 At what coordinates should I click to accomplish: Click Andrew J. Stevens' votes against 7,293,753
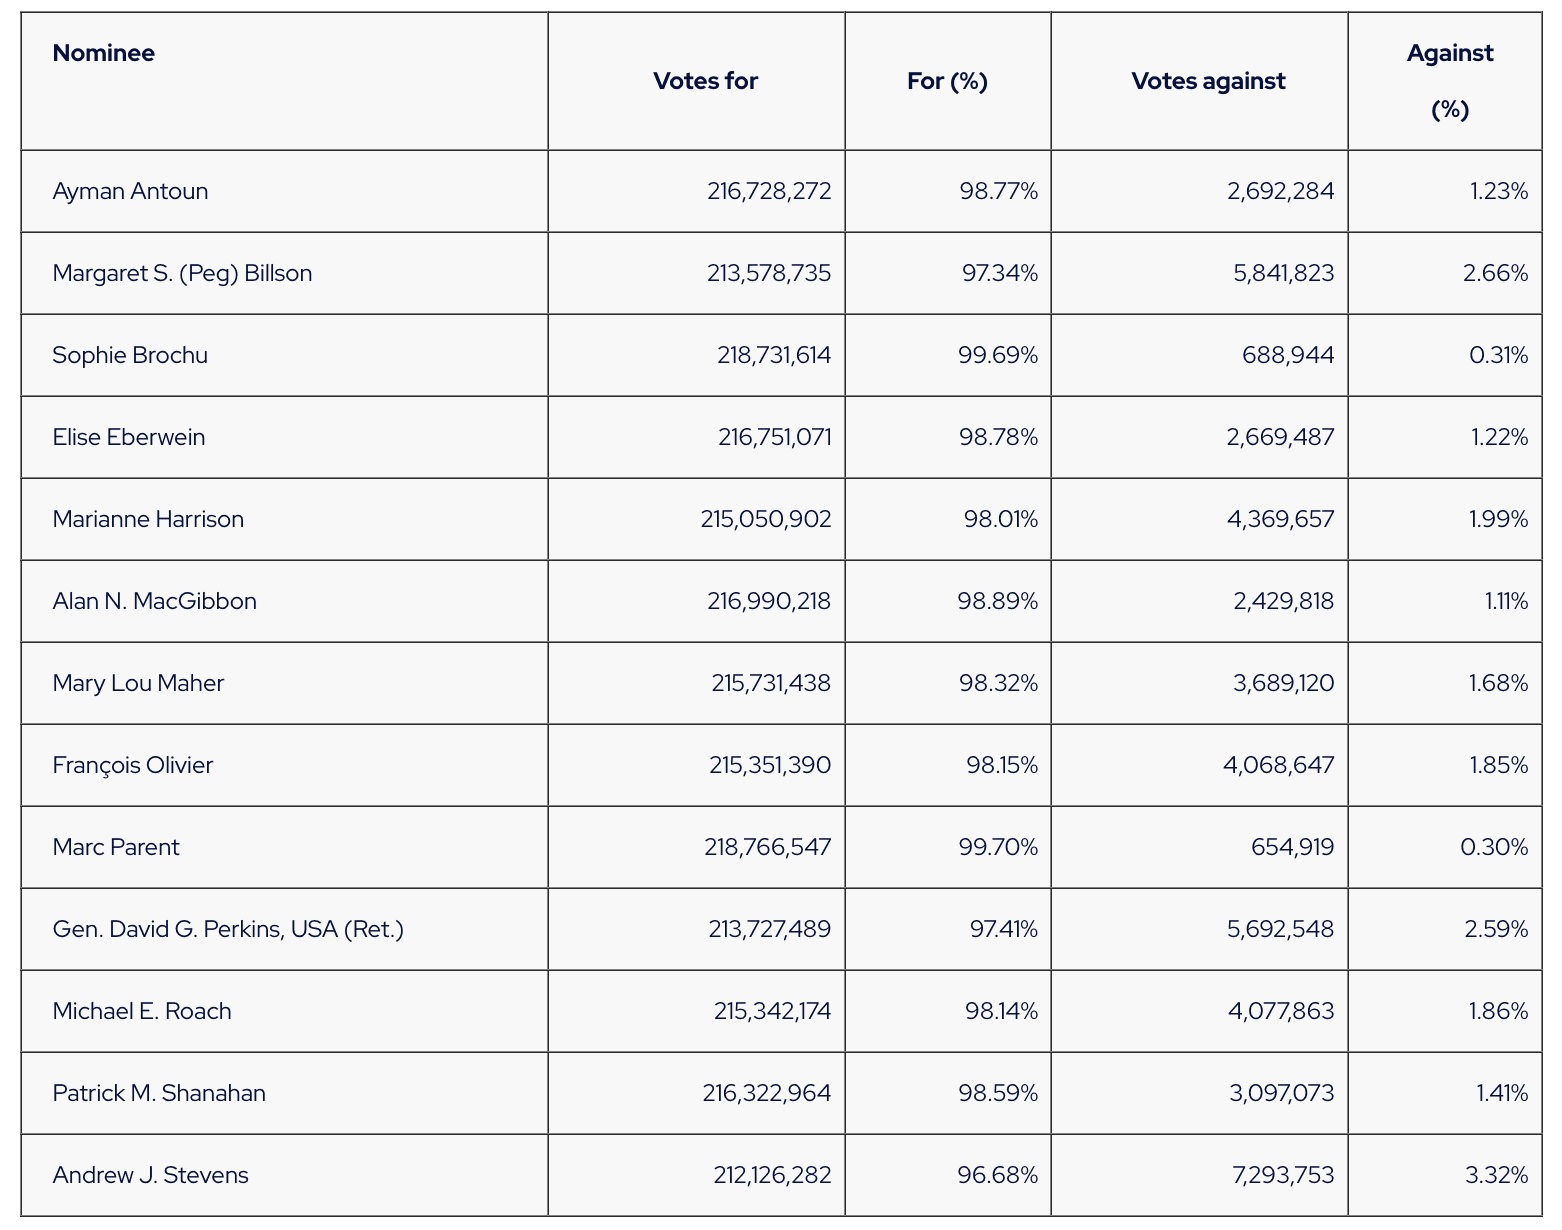point(1283,1175)
